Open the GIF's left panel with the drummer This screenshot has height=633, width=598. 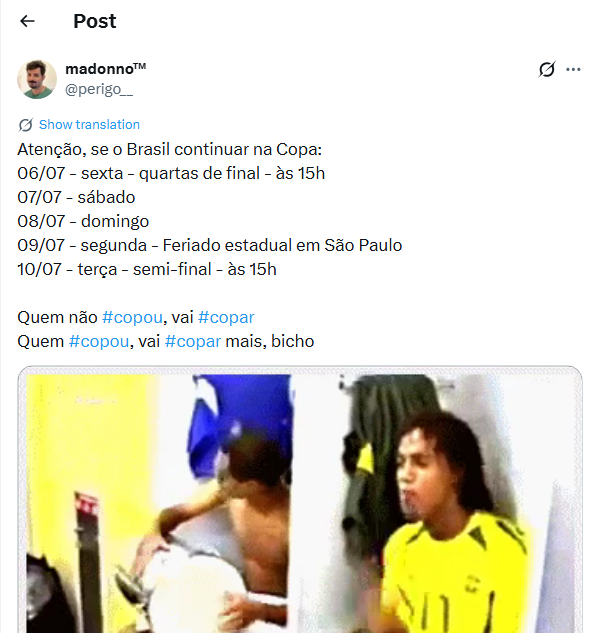tap(158, 503)
